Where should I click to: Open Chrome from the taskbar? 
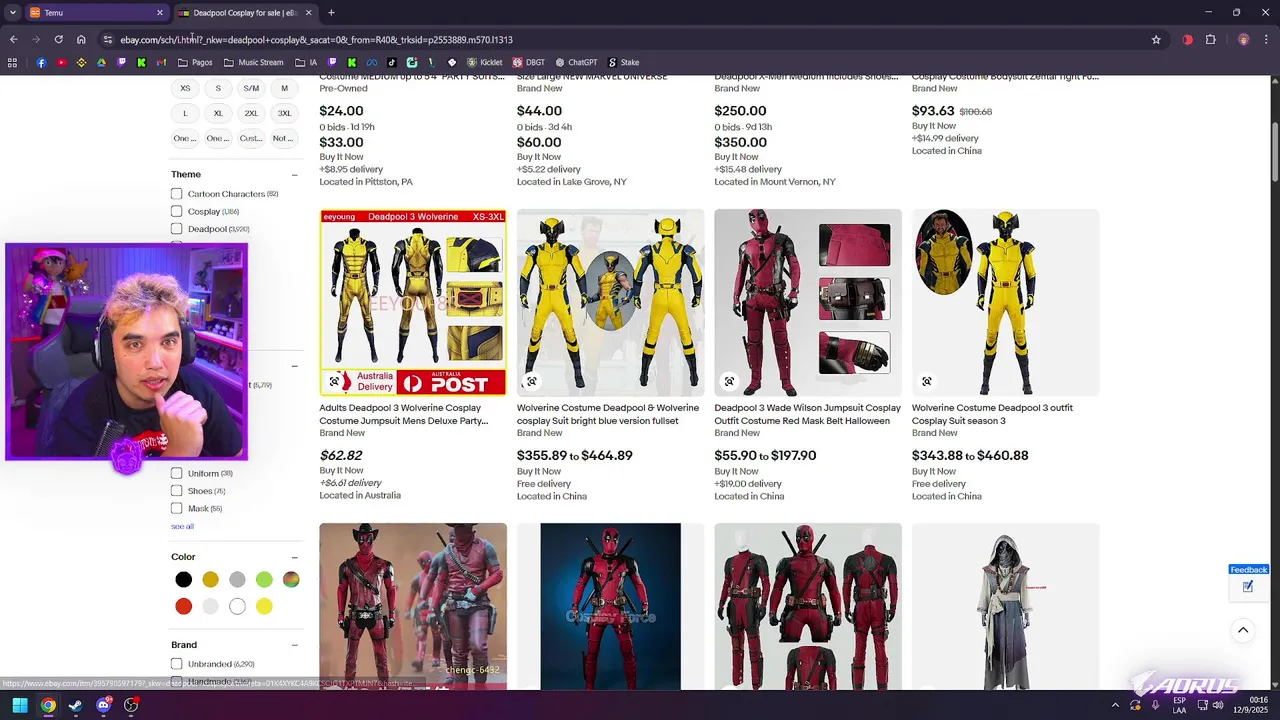[47, 705]
